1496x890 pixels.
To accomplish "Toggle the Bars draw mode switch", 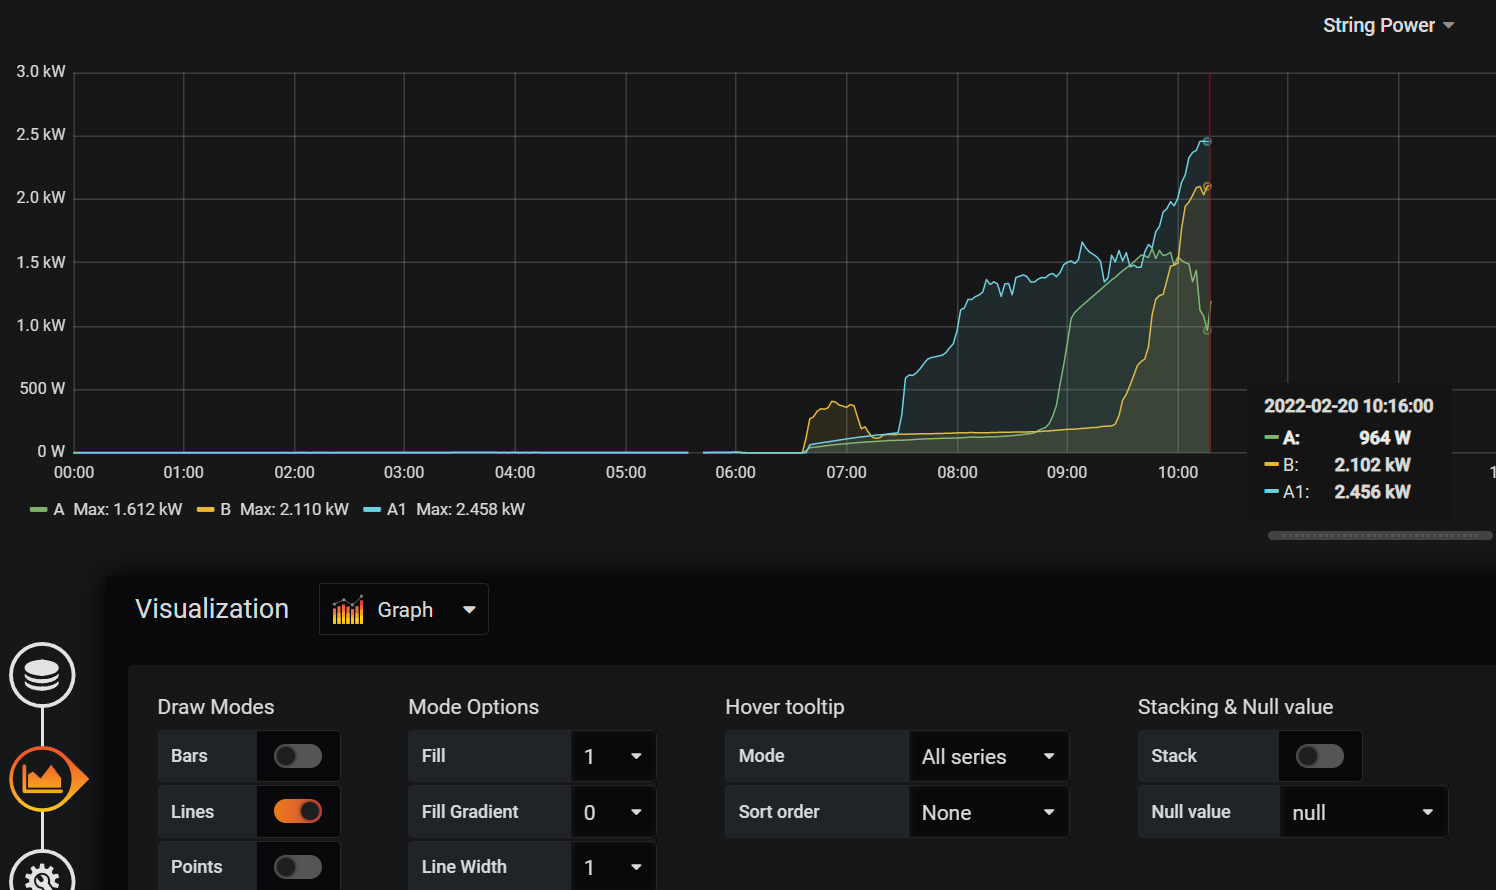I will pos(298,756).
